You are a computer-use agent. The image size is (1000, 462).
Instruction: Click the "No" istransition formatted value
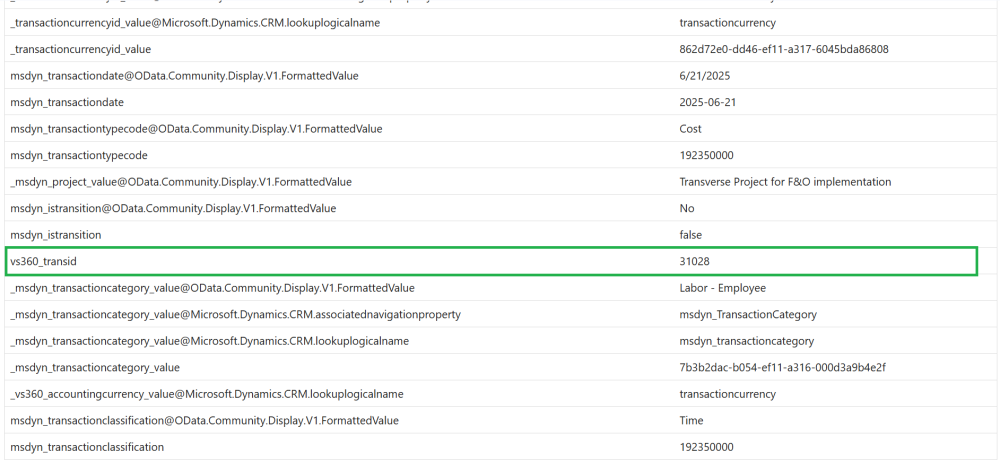pyautogui.click(x=686, y=208)
